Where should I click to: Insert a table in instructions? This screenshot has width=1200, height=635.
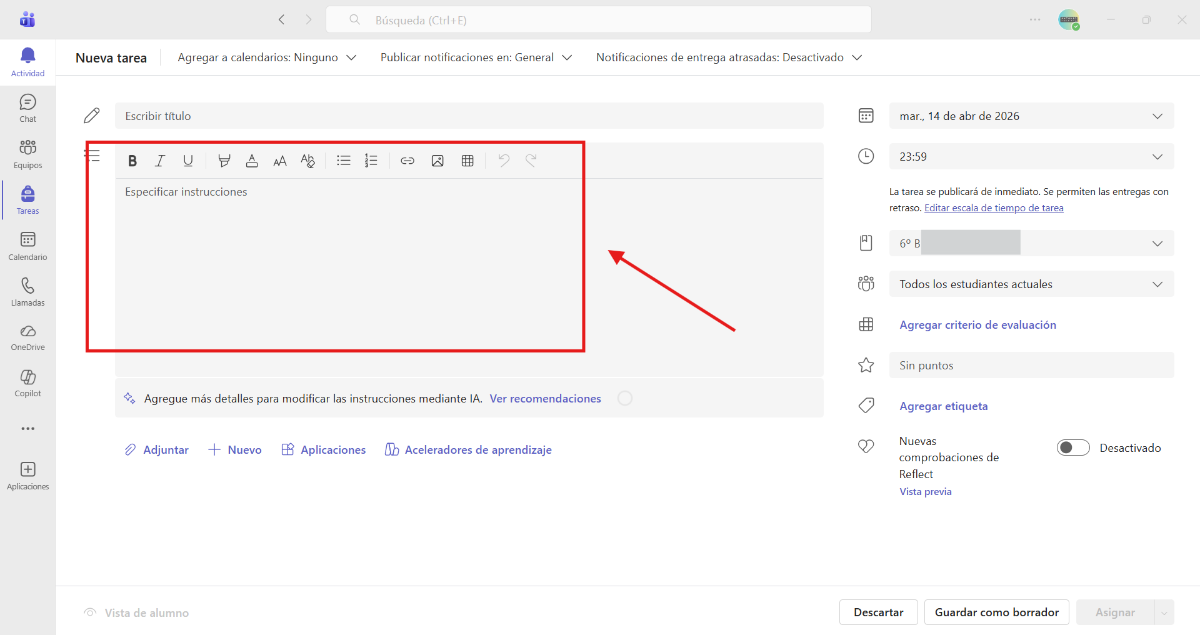467,161
